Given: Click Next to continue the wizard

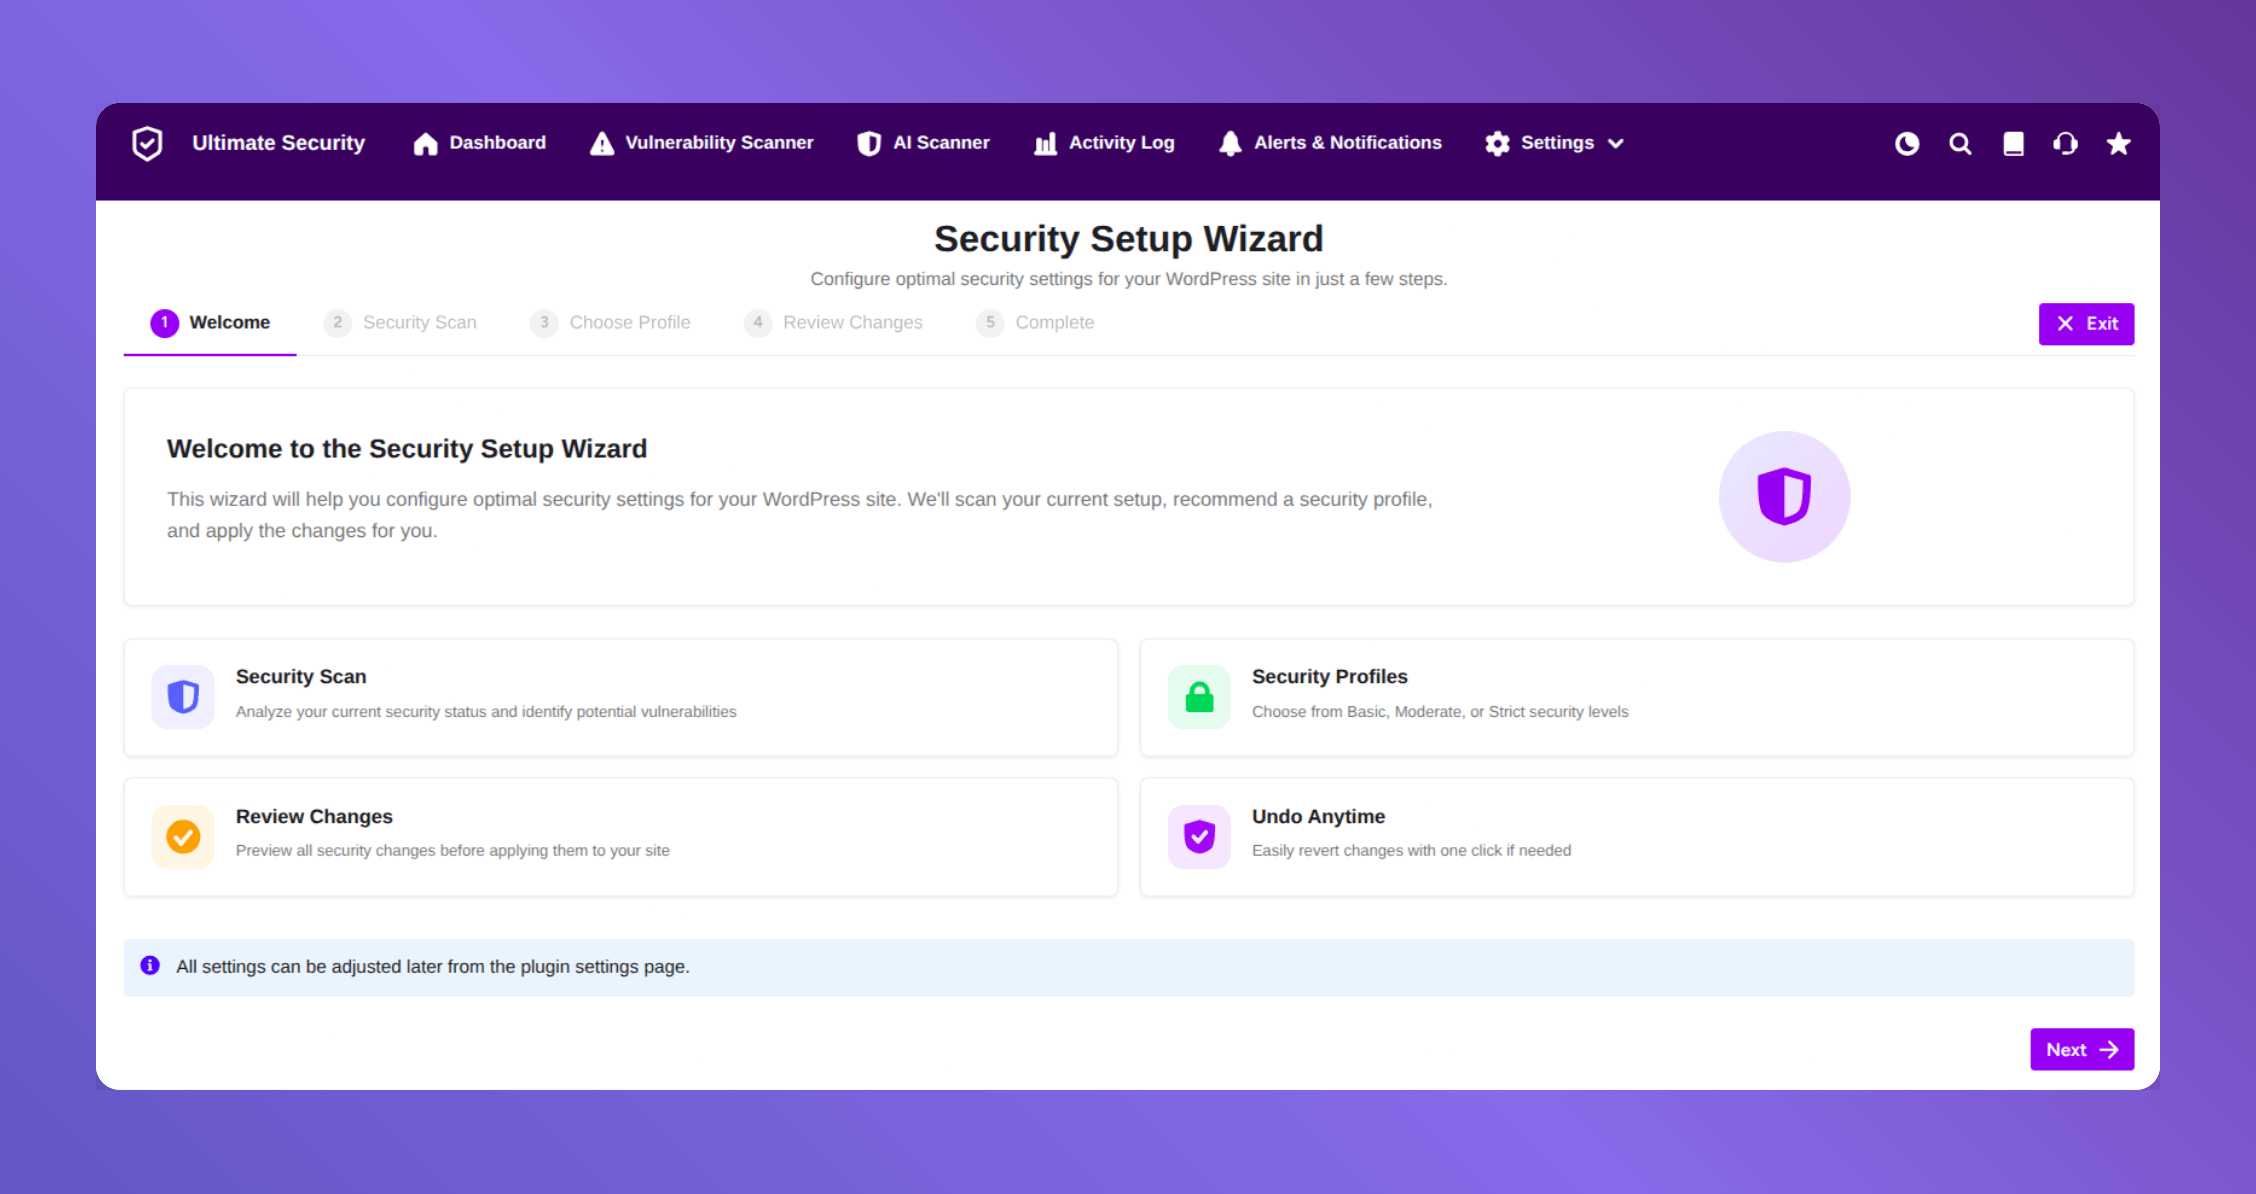Looking at the screenshot, I should tap(2082, 1049).
